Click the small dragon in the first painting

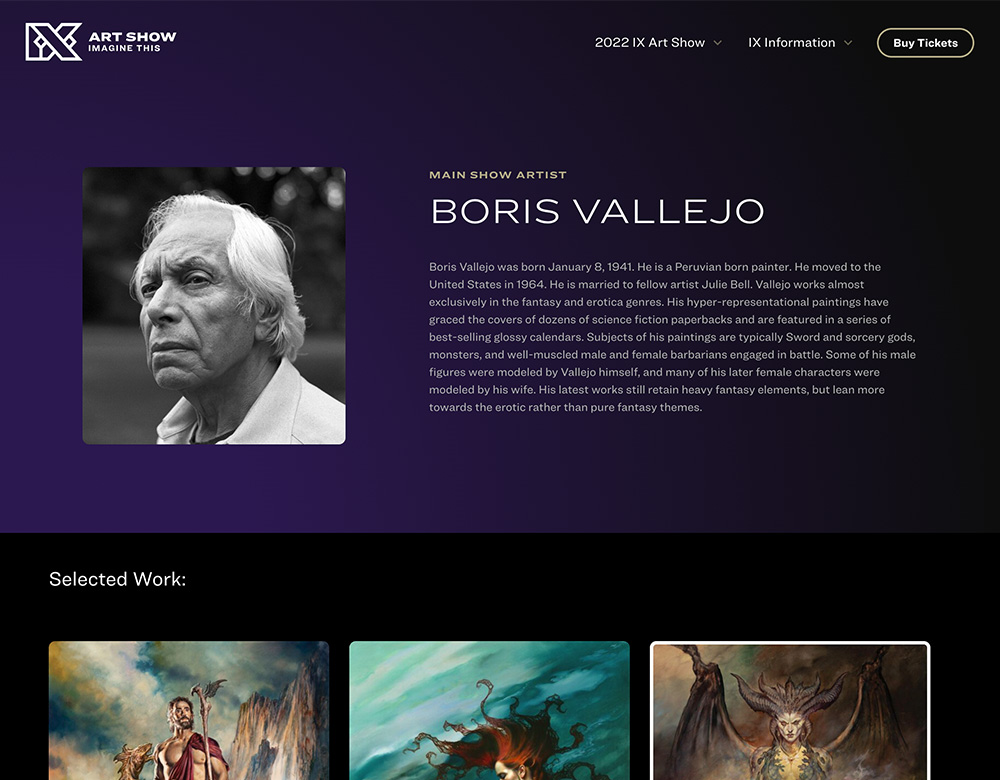[x=133, y=762]
